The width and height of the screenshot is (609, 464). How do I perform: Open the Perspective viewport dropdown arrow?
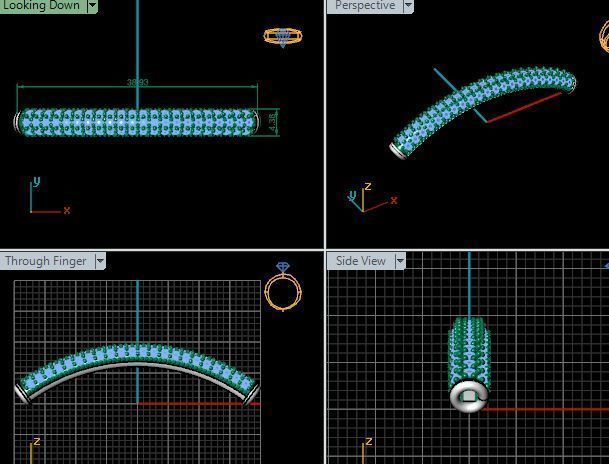(408, 5)
